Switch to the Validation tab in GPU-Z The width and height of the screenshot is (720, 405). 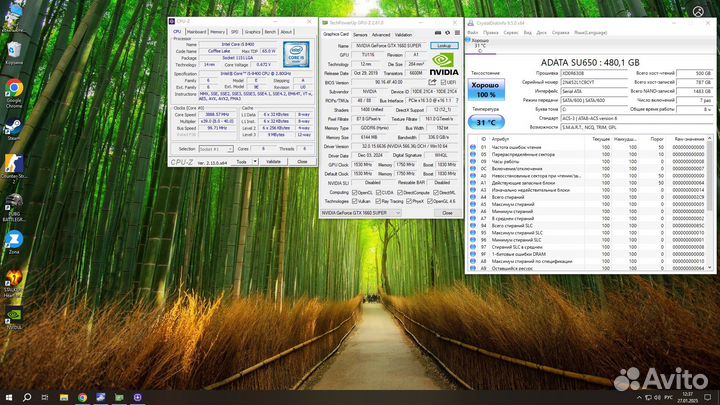click(x=403, y=34)
